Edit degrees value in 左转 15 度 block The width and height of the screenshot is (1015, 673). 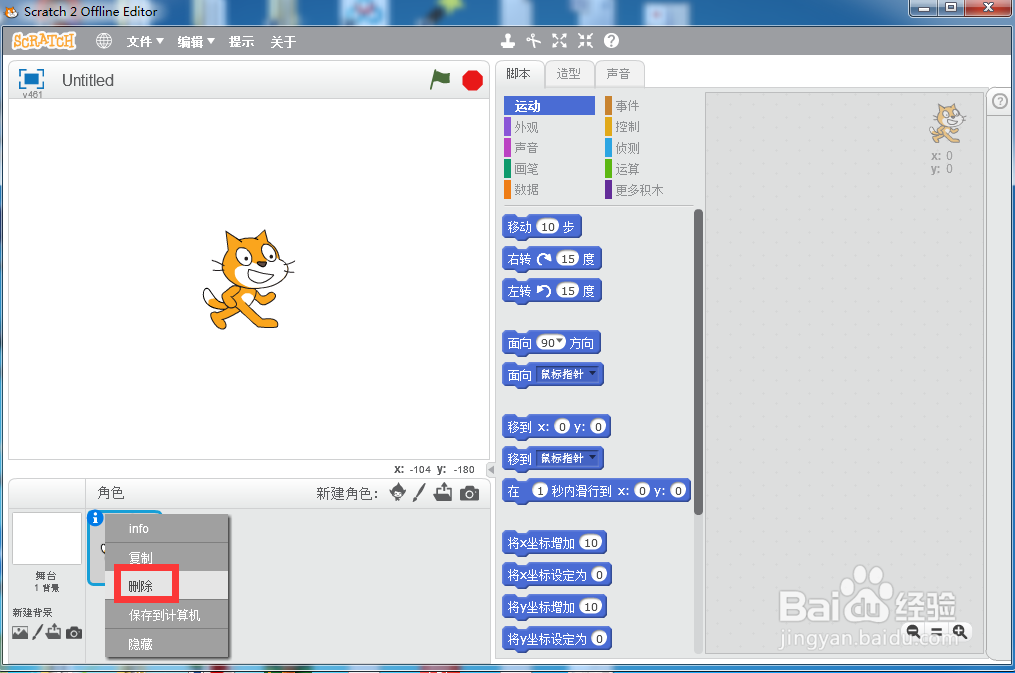tap(568, 291)
